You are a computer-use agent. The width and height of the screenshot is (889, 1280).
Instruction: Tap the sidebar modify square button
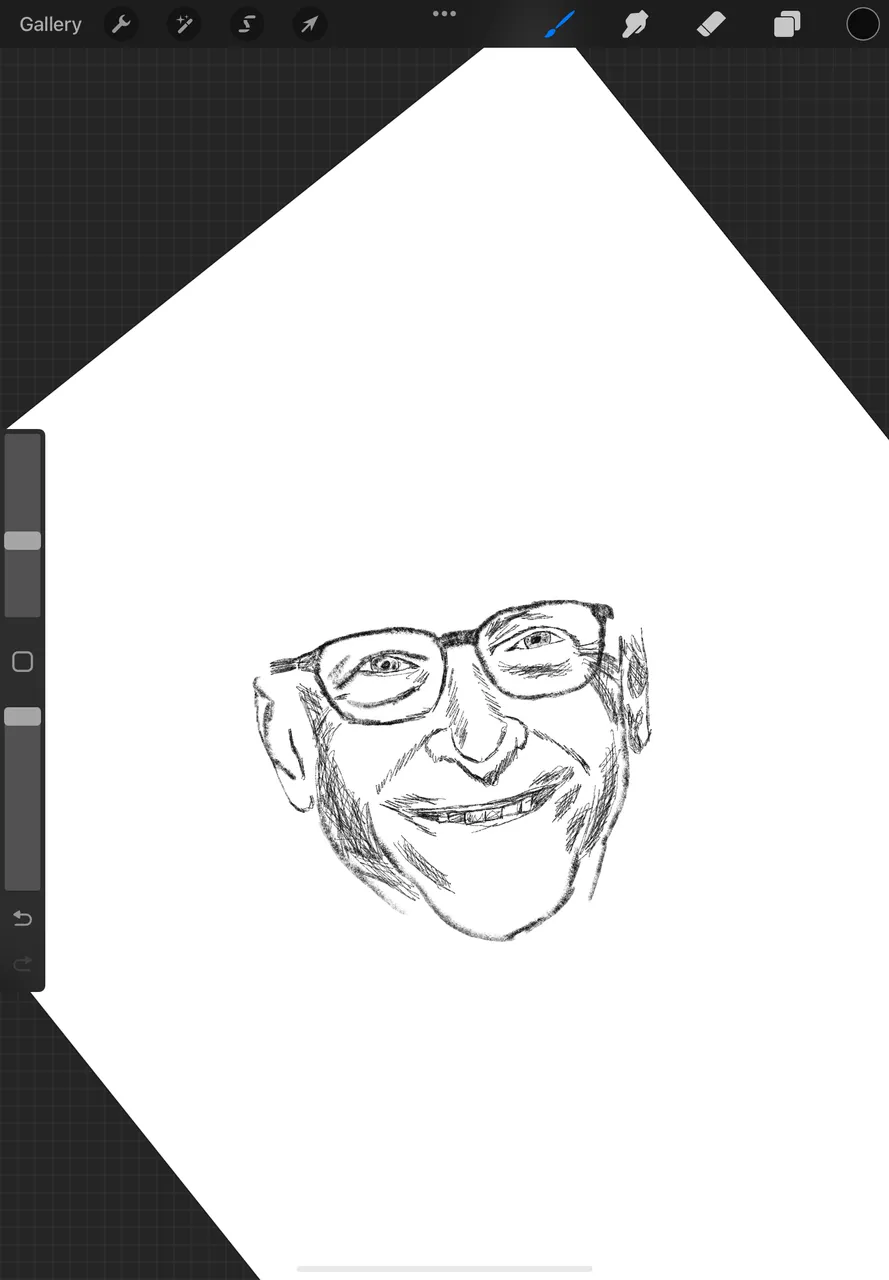(22, 662)
